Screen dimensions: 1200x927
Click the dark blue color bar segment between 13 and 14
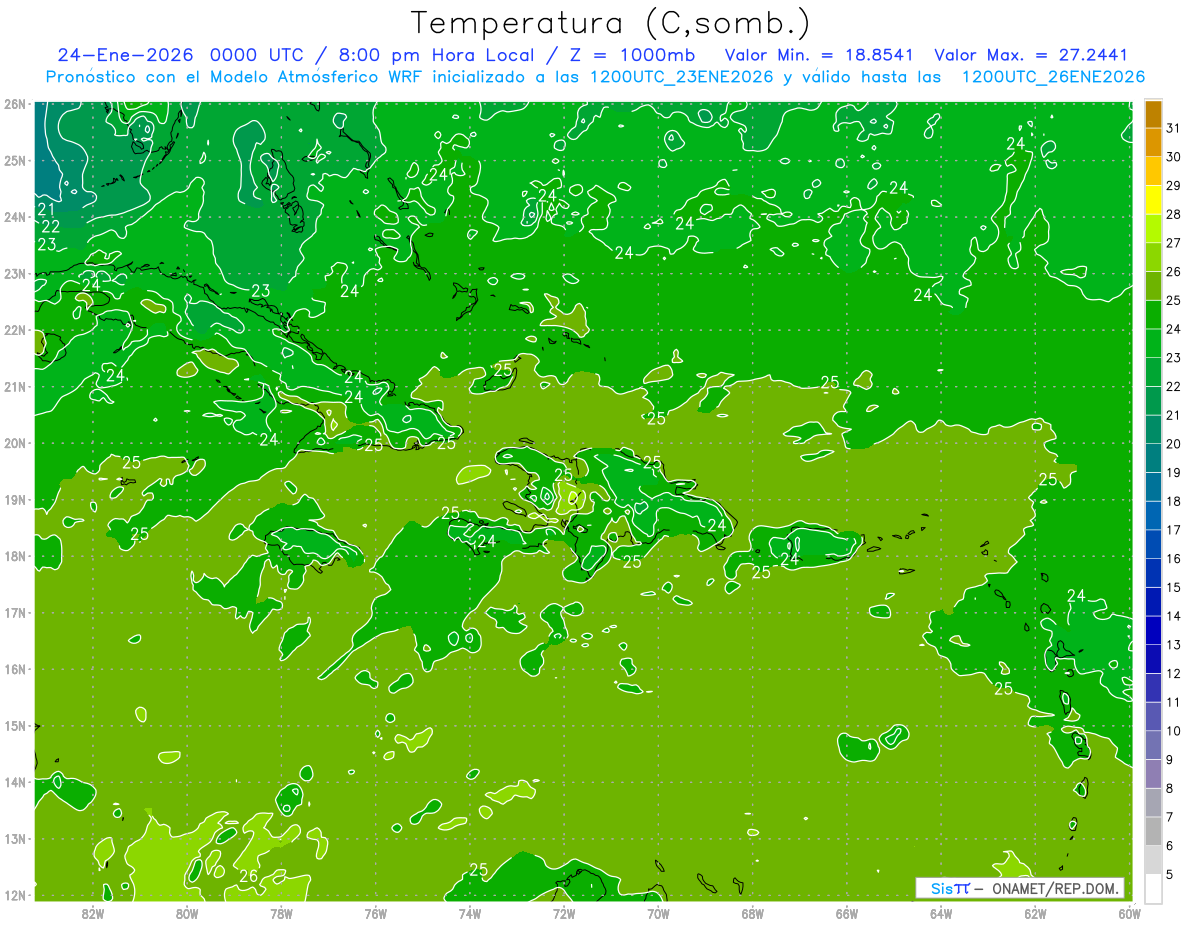[1153, 630]
